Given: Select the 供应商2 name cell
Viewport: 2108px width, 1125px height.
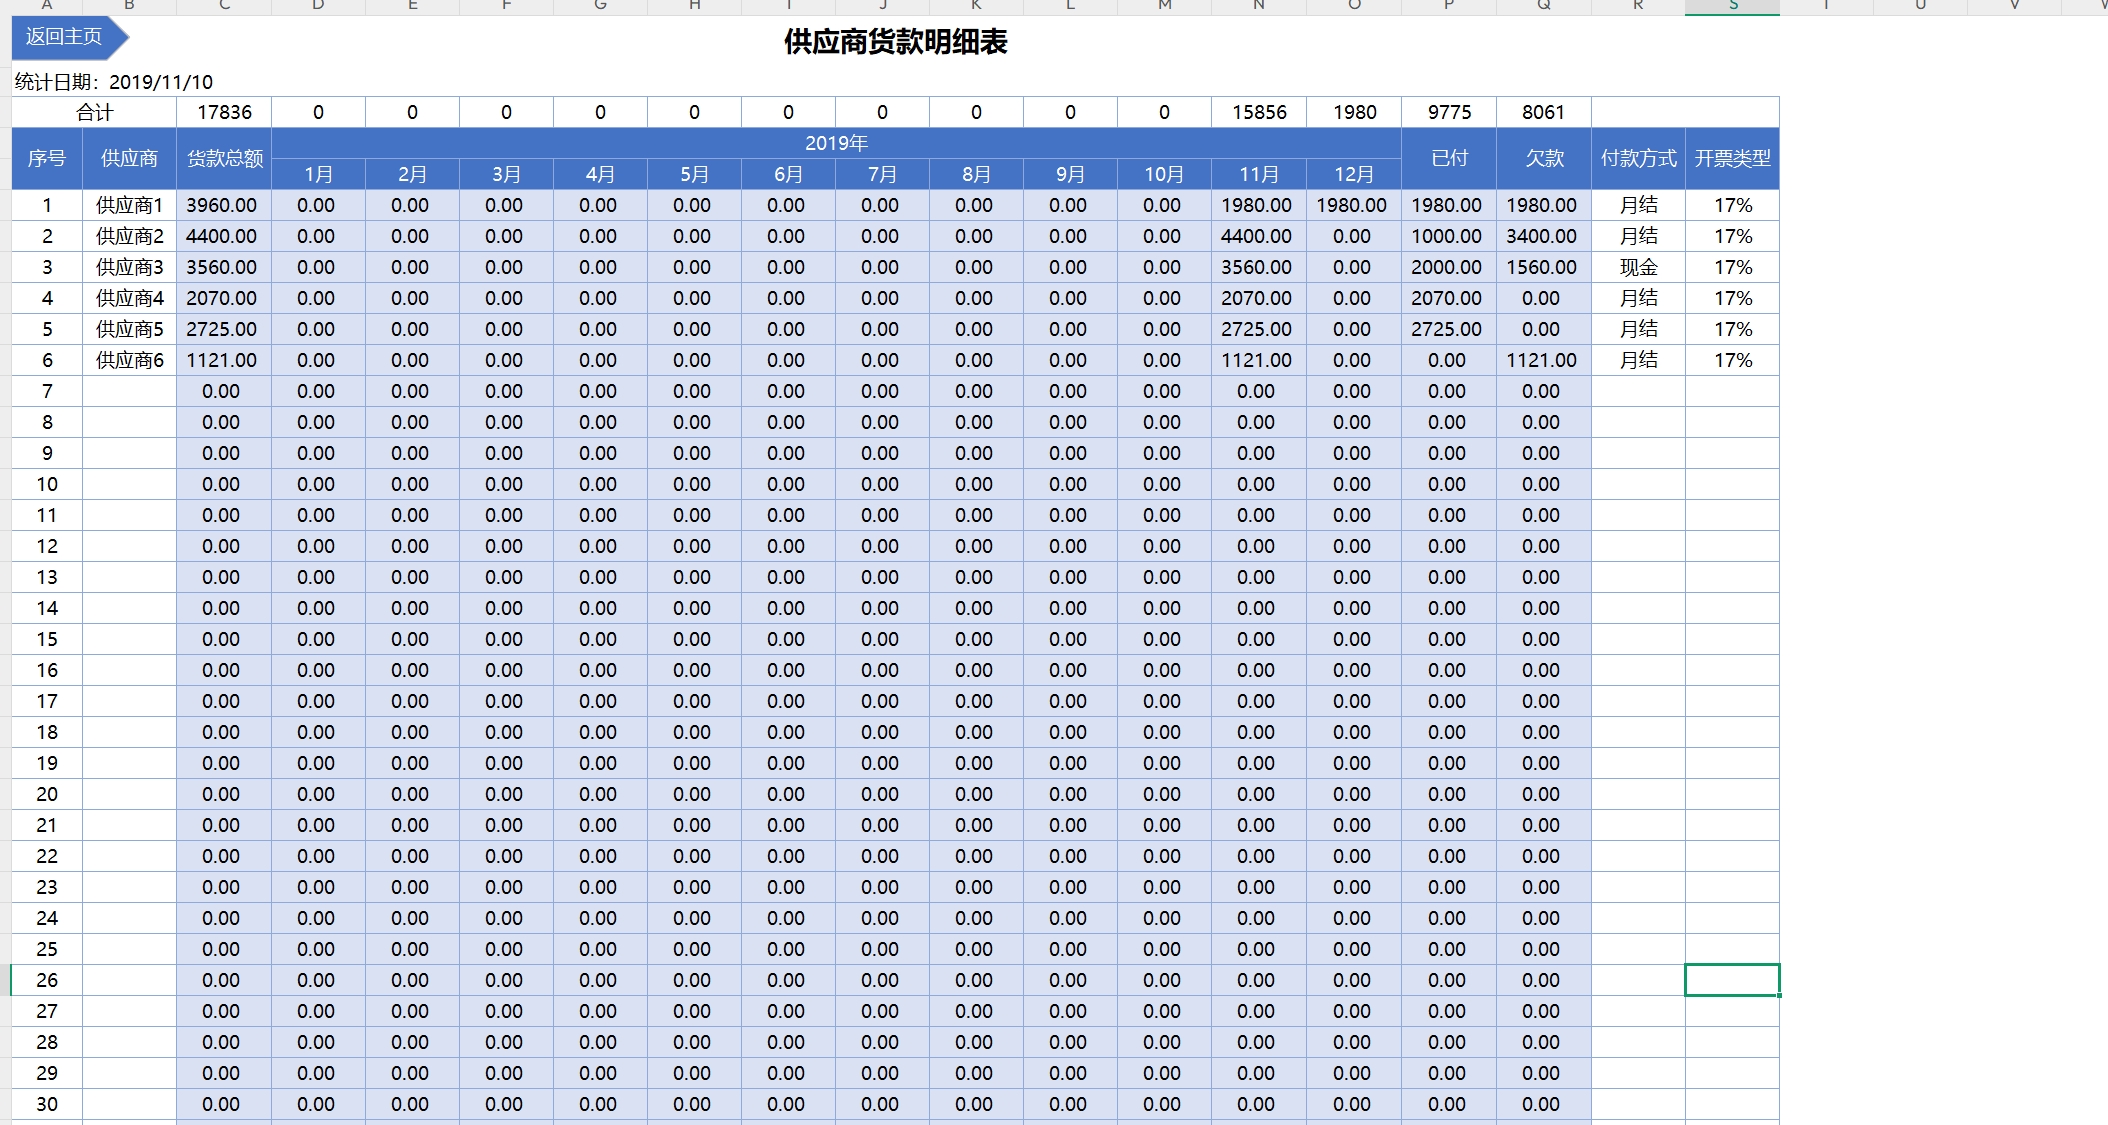Looking at the screenshot, I should (x=129, y=236).
